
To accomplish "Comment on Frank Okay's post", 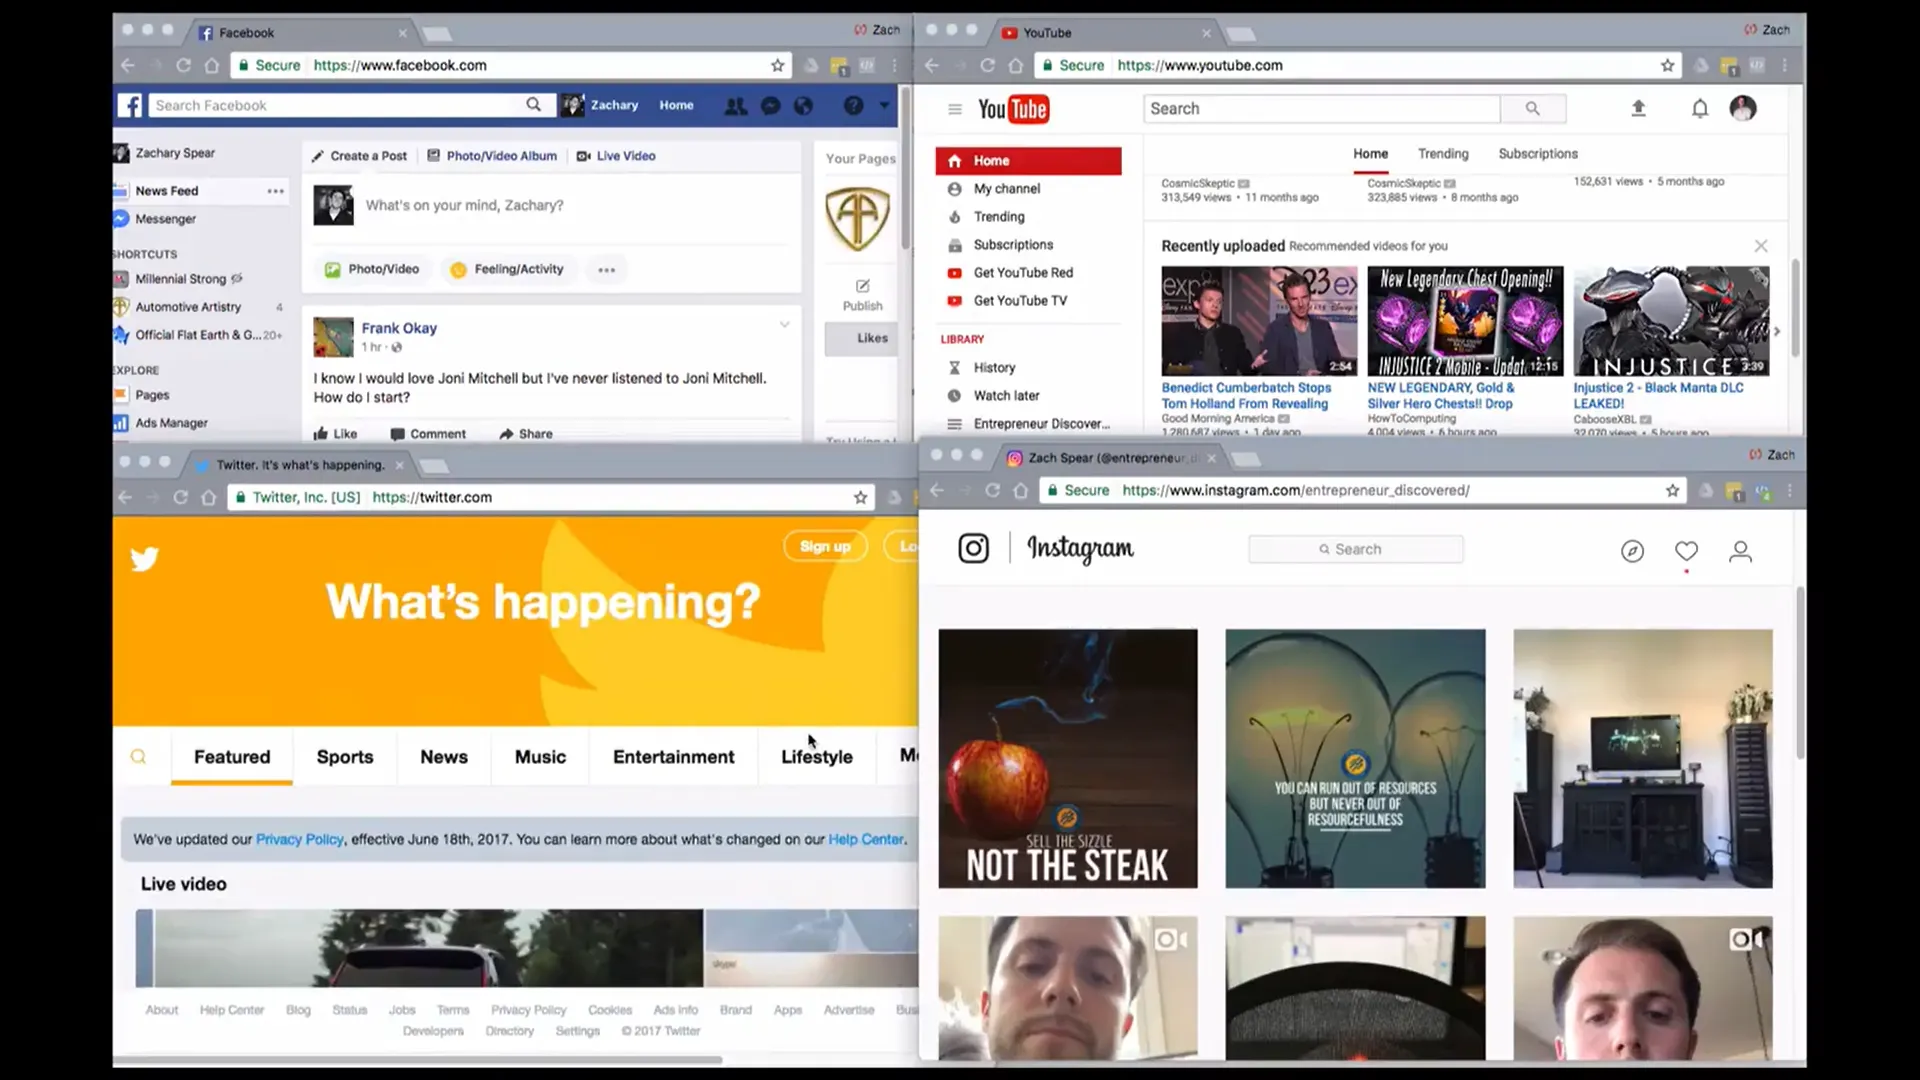I will click(428, 434).
